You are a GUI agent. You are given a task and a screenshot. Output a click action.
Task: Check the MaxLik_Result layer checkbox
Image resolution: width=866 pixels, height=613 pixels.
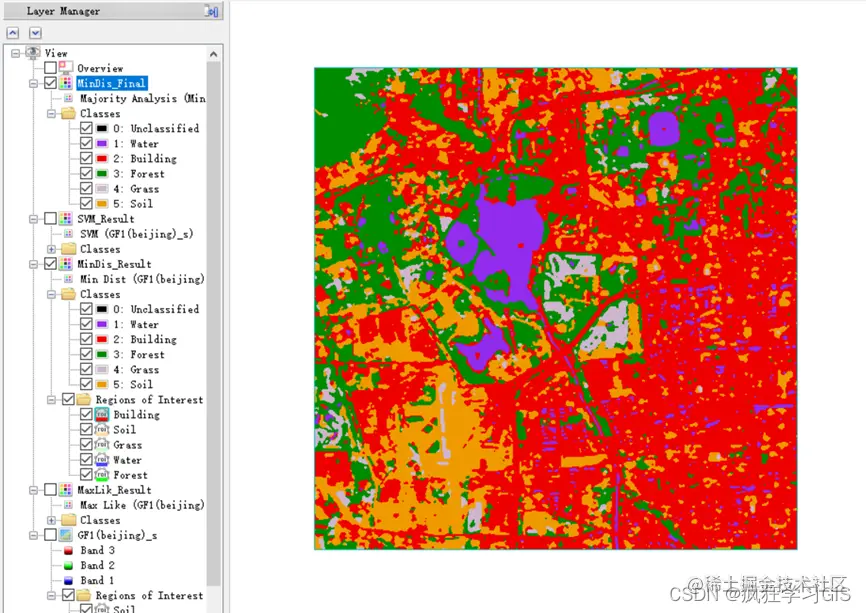[x=50, y=490]
